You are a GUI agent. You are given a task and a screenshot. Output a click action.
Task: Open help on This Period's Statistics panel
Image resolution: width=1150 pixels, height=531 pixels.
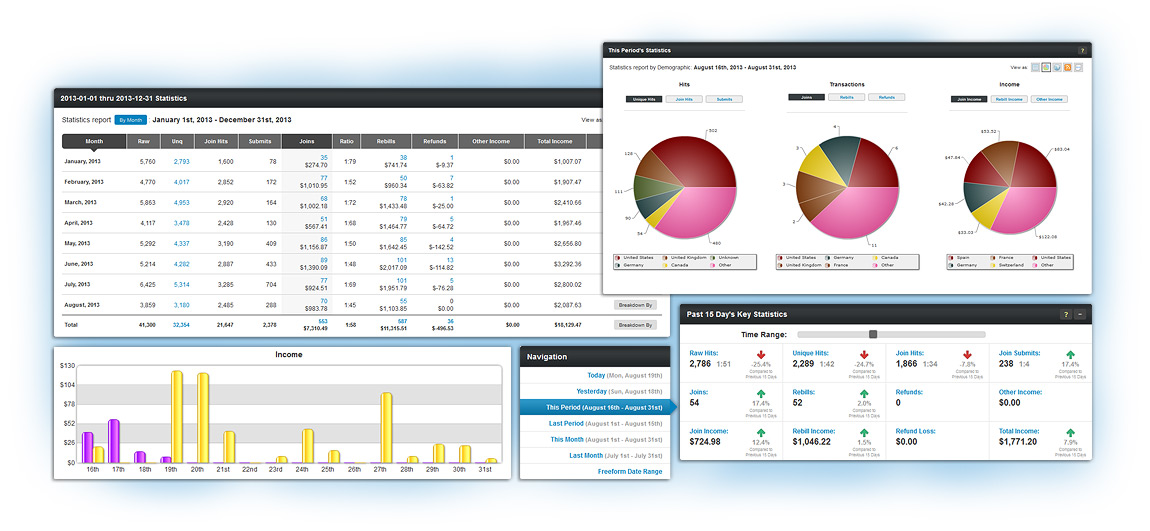(x=1082, y=51)
